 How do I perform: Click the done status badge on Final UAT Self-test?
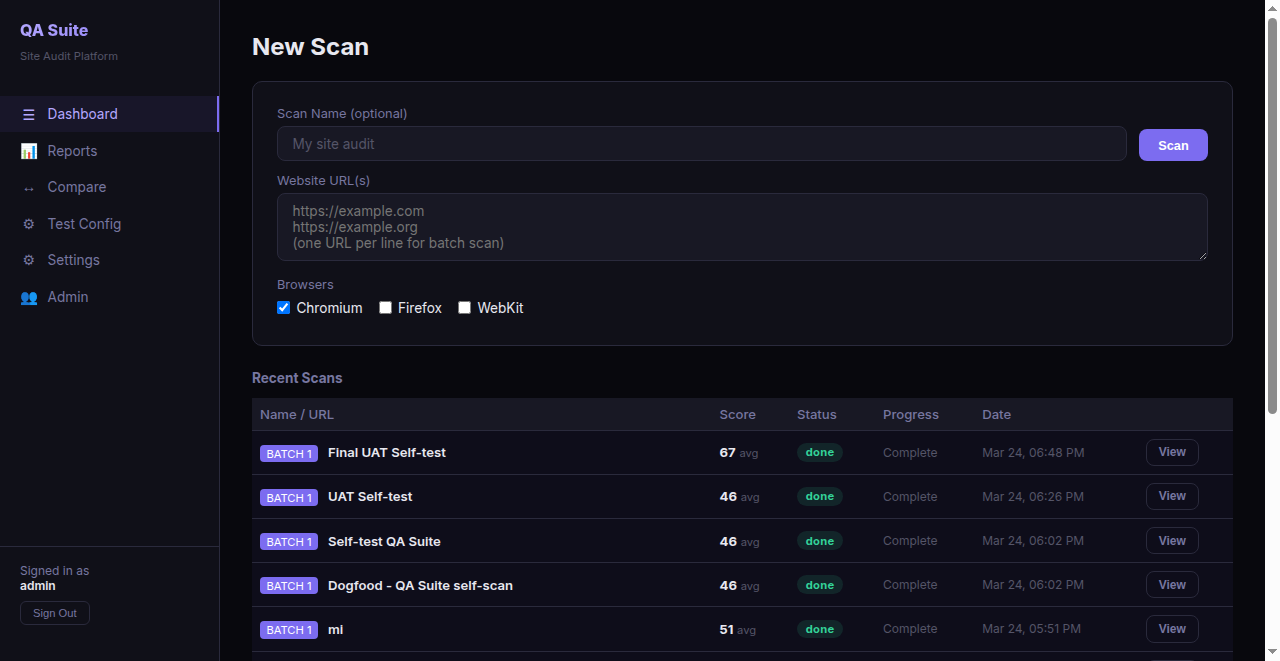819,452
